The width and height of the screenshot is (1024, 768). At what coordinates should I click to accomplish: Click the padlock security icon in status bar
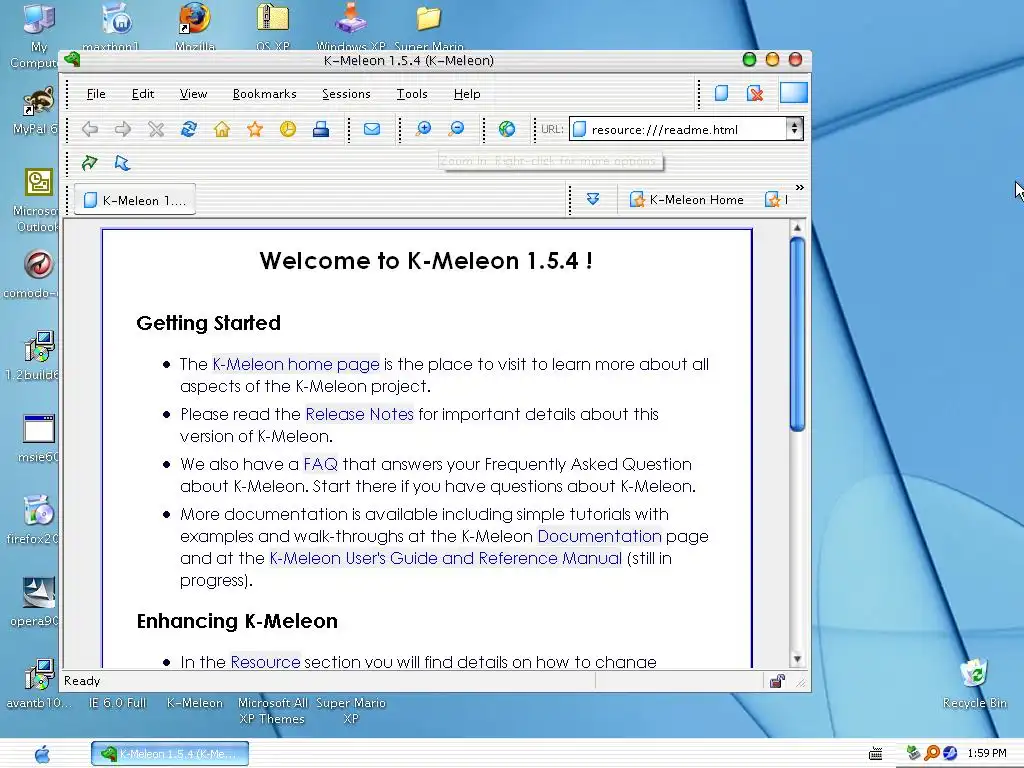[x=777, y=681]
